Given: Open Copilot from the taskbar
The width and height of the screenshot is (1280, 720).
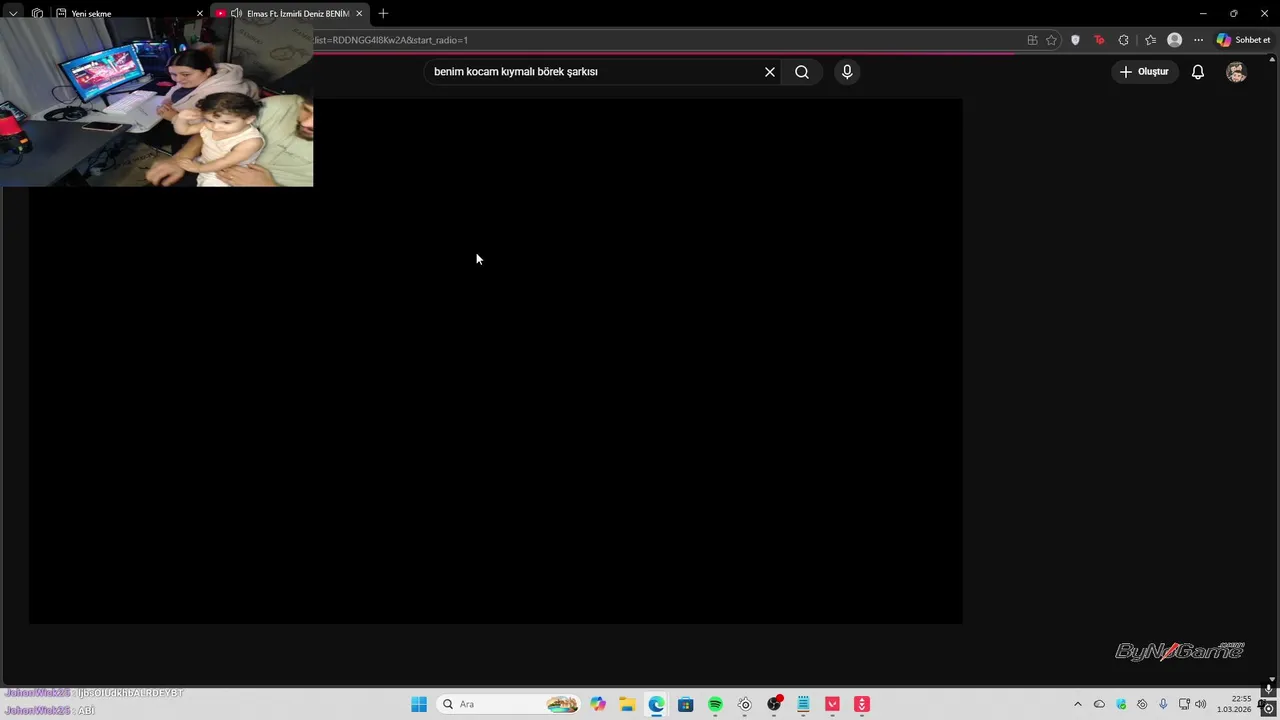Looking at the screenshot, I should [598, 704].
